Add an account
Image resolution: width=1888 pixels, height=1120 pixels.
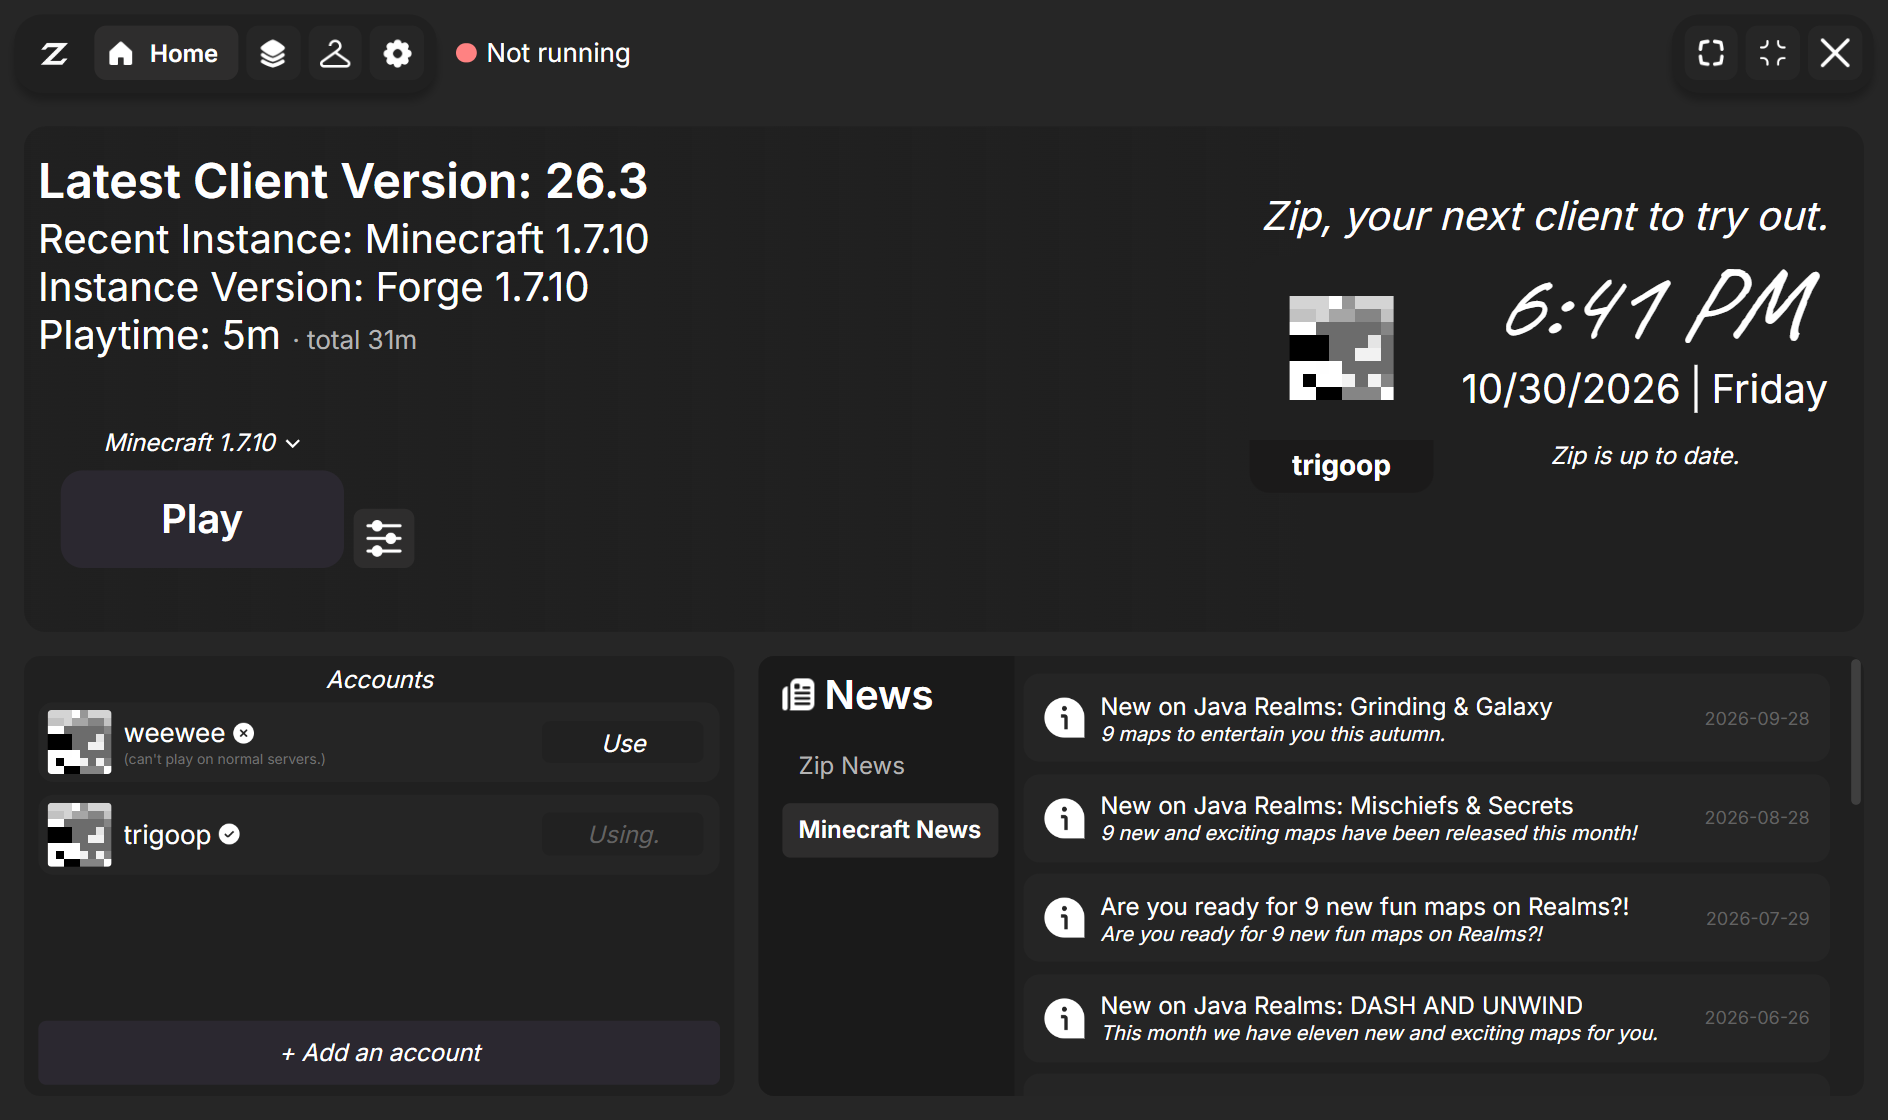tap(379, 1052)
